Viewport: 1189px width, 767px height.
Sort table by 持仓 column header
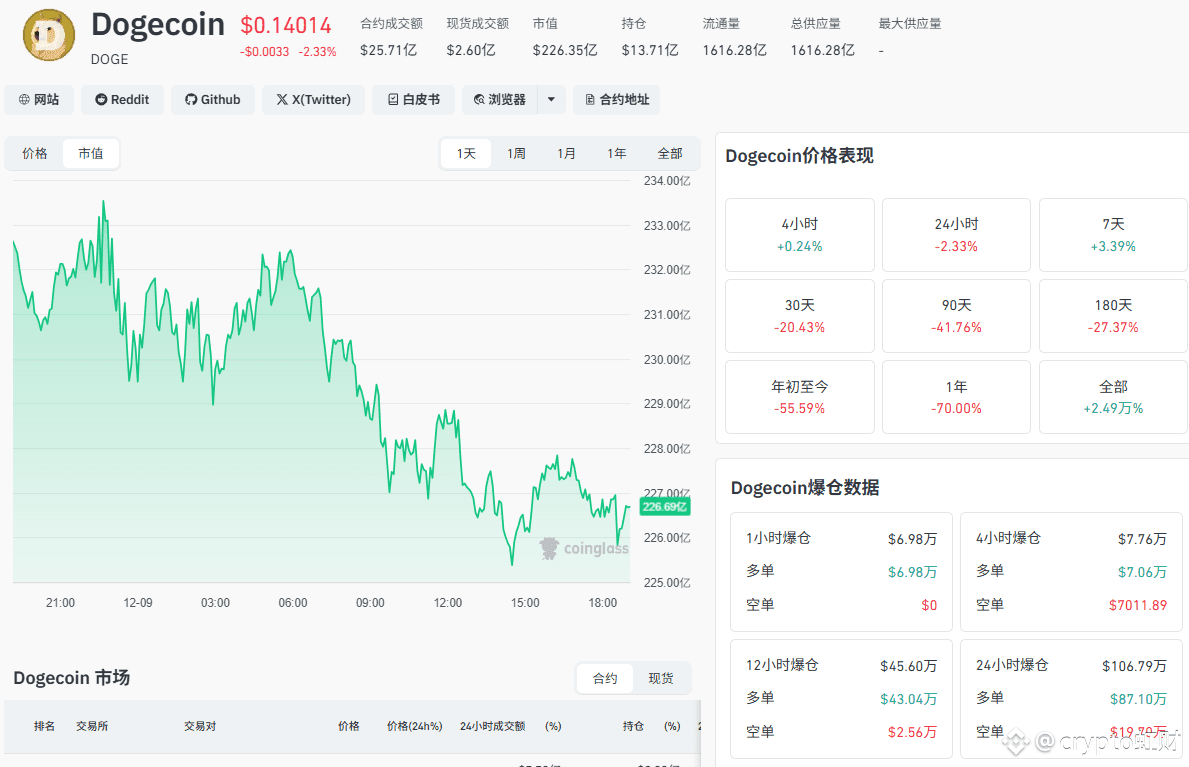click(x=633, y=726)
